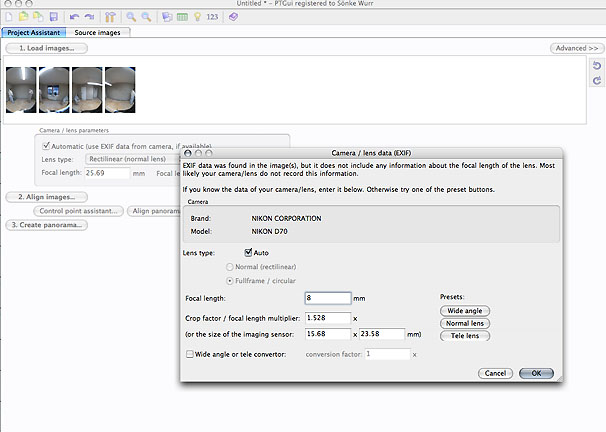Click the Open project folder icon
This screenshot has height=432, width=606.
tap(23, 18)
